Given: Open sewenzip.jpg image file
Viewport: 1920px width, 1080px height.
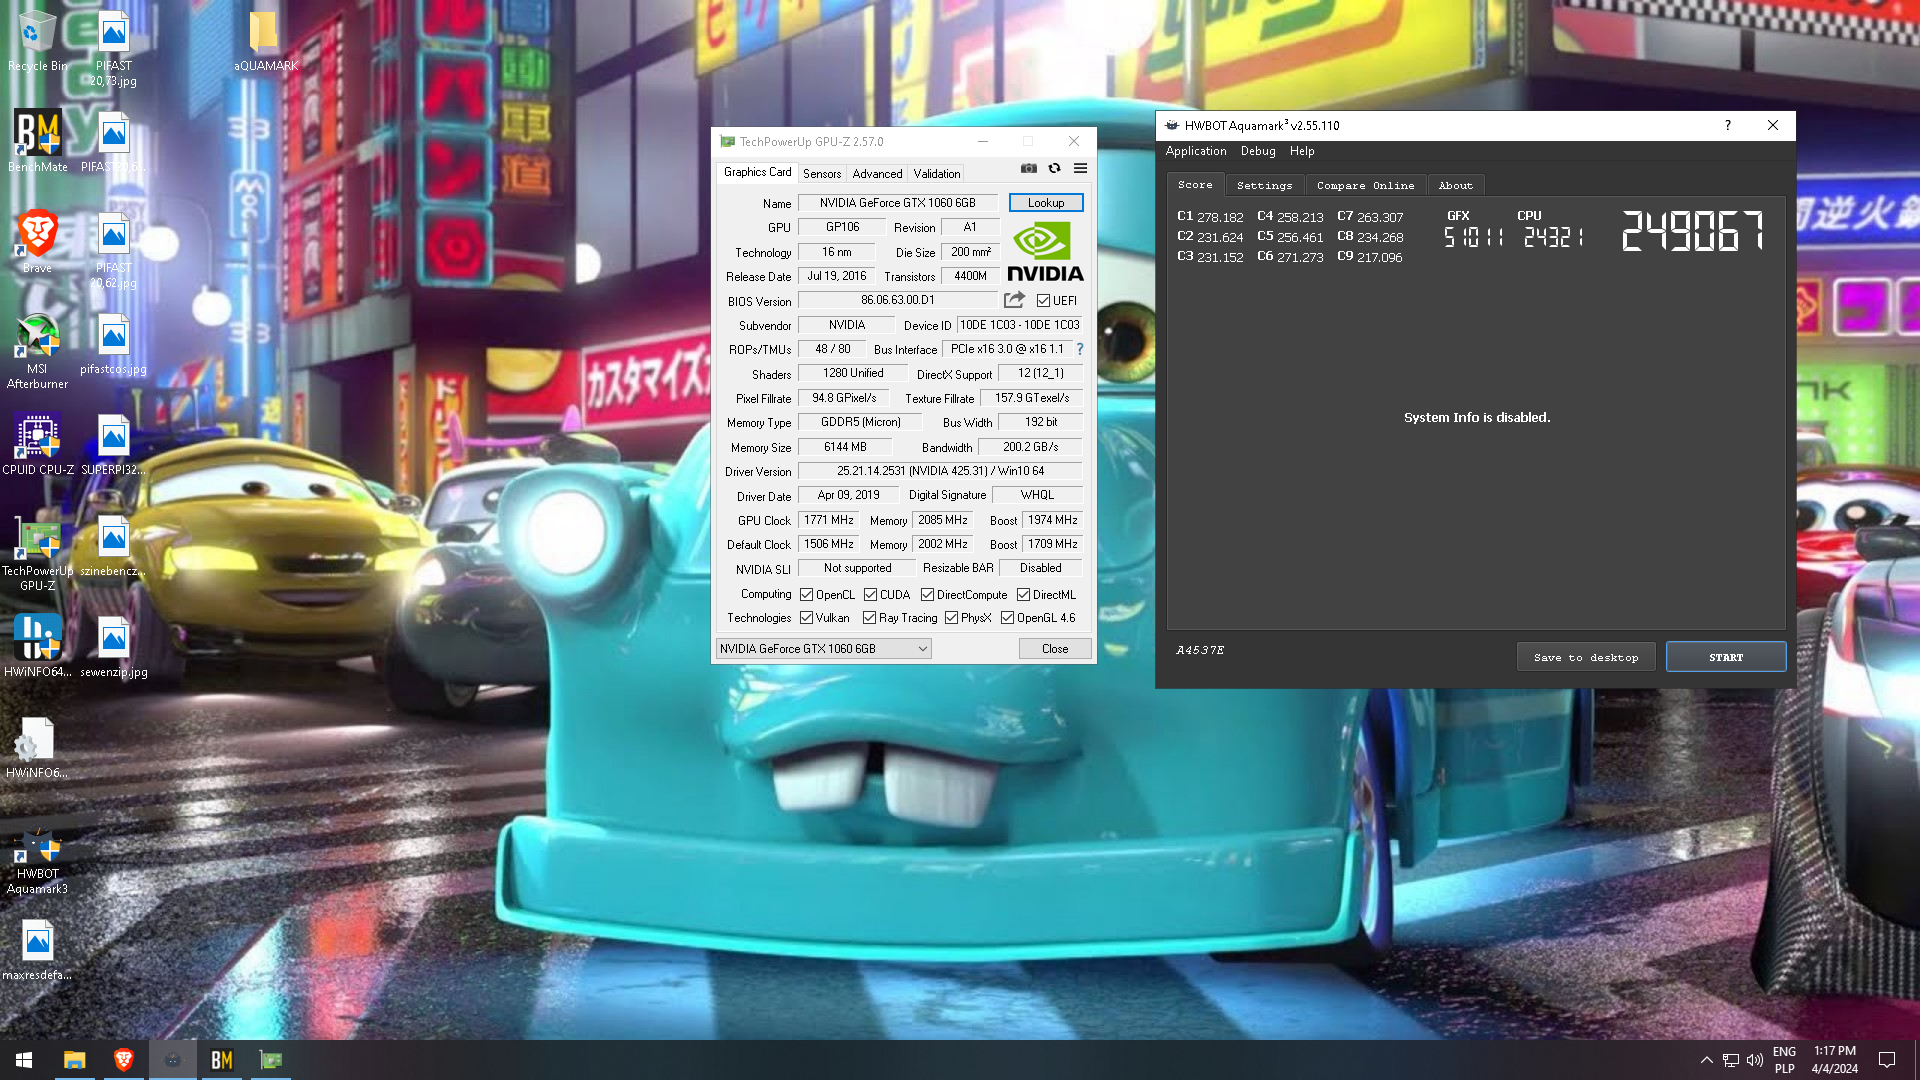Looking at the screenshot, I should point(113,647).
